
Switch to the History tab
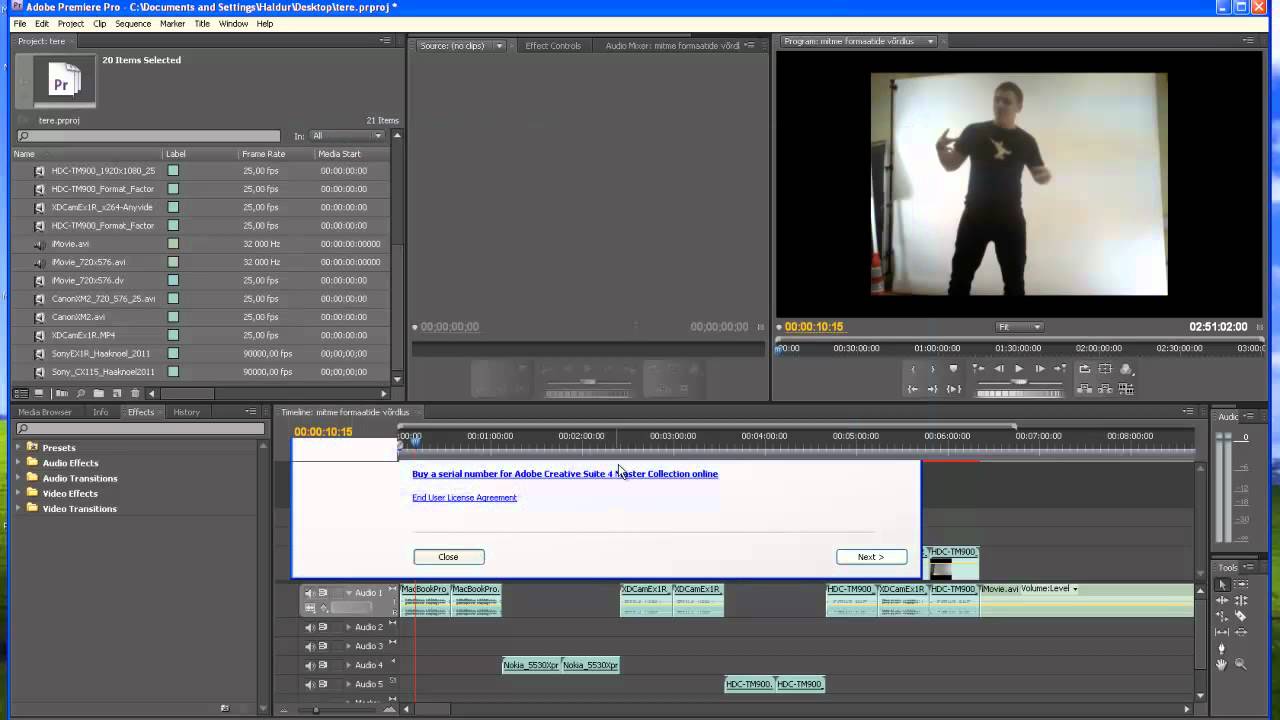point(186,412)
